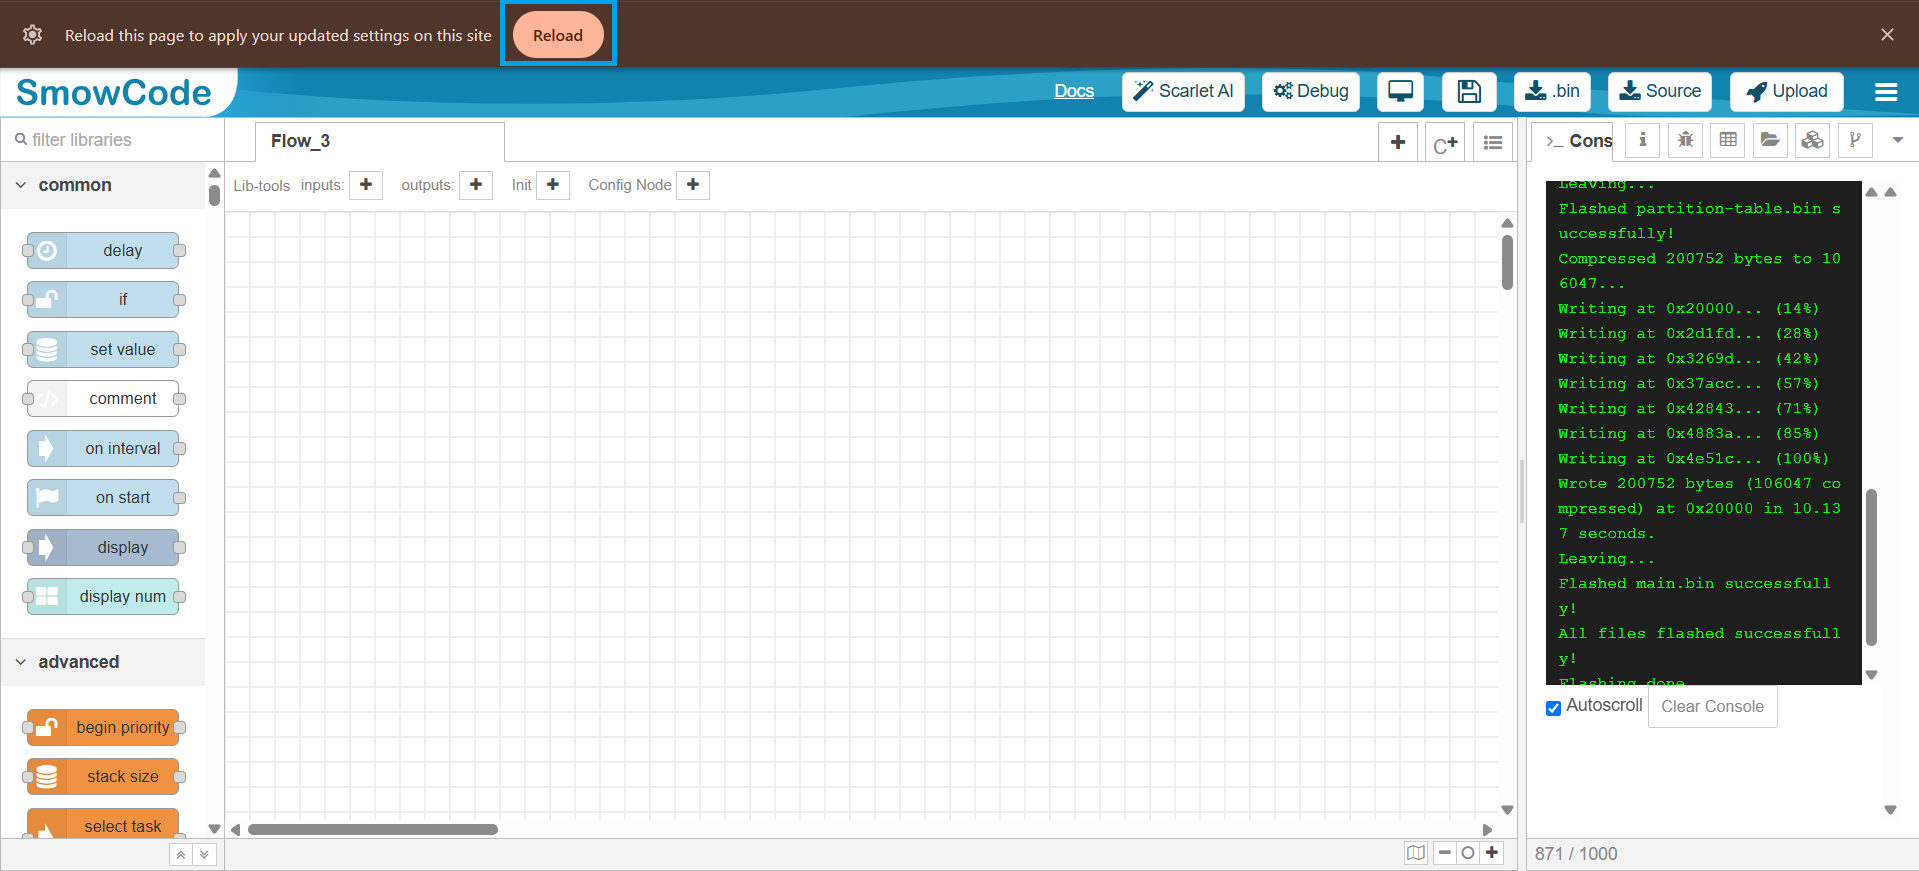1919x871 pixels.
Task: Switch to the Console sidebar tab
Action: [1574, 141]
